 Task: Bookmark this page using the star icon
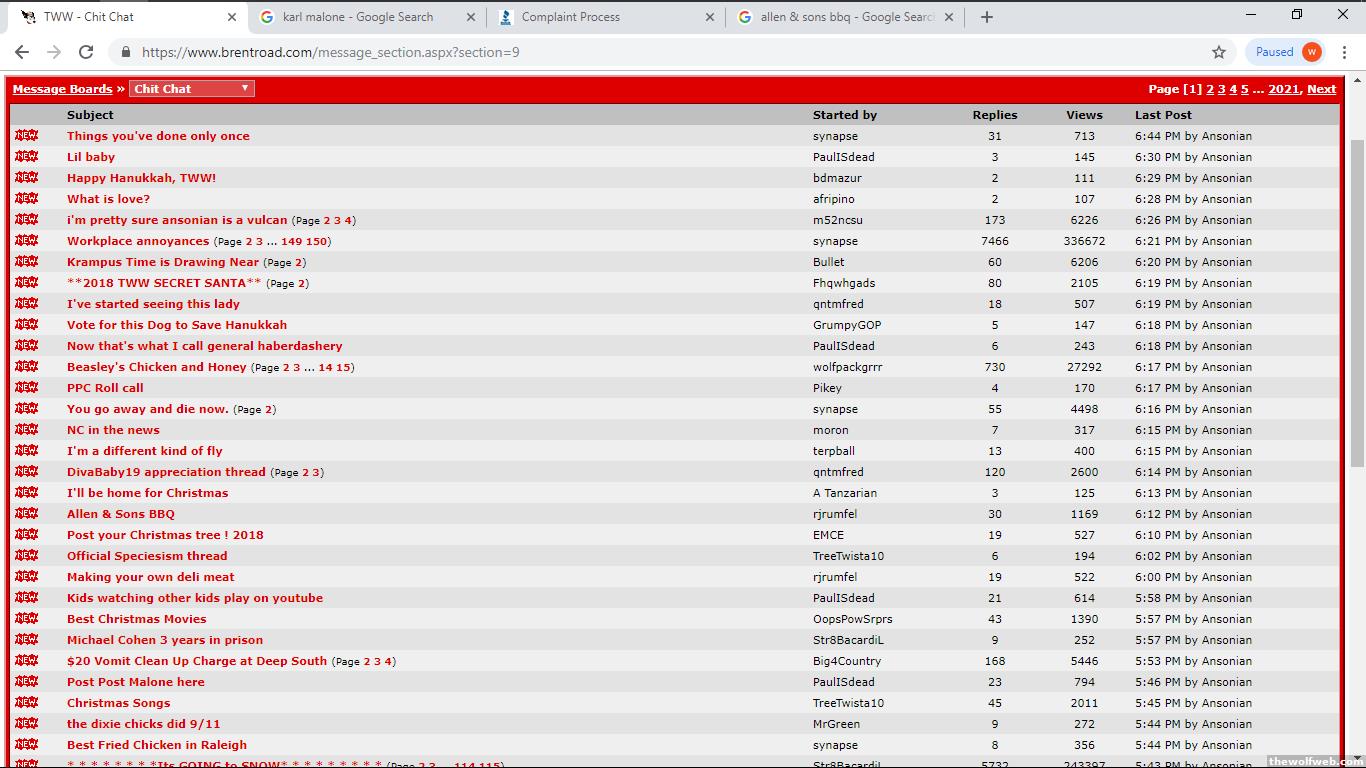point(1218,52)
